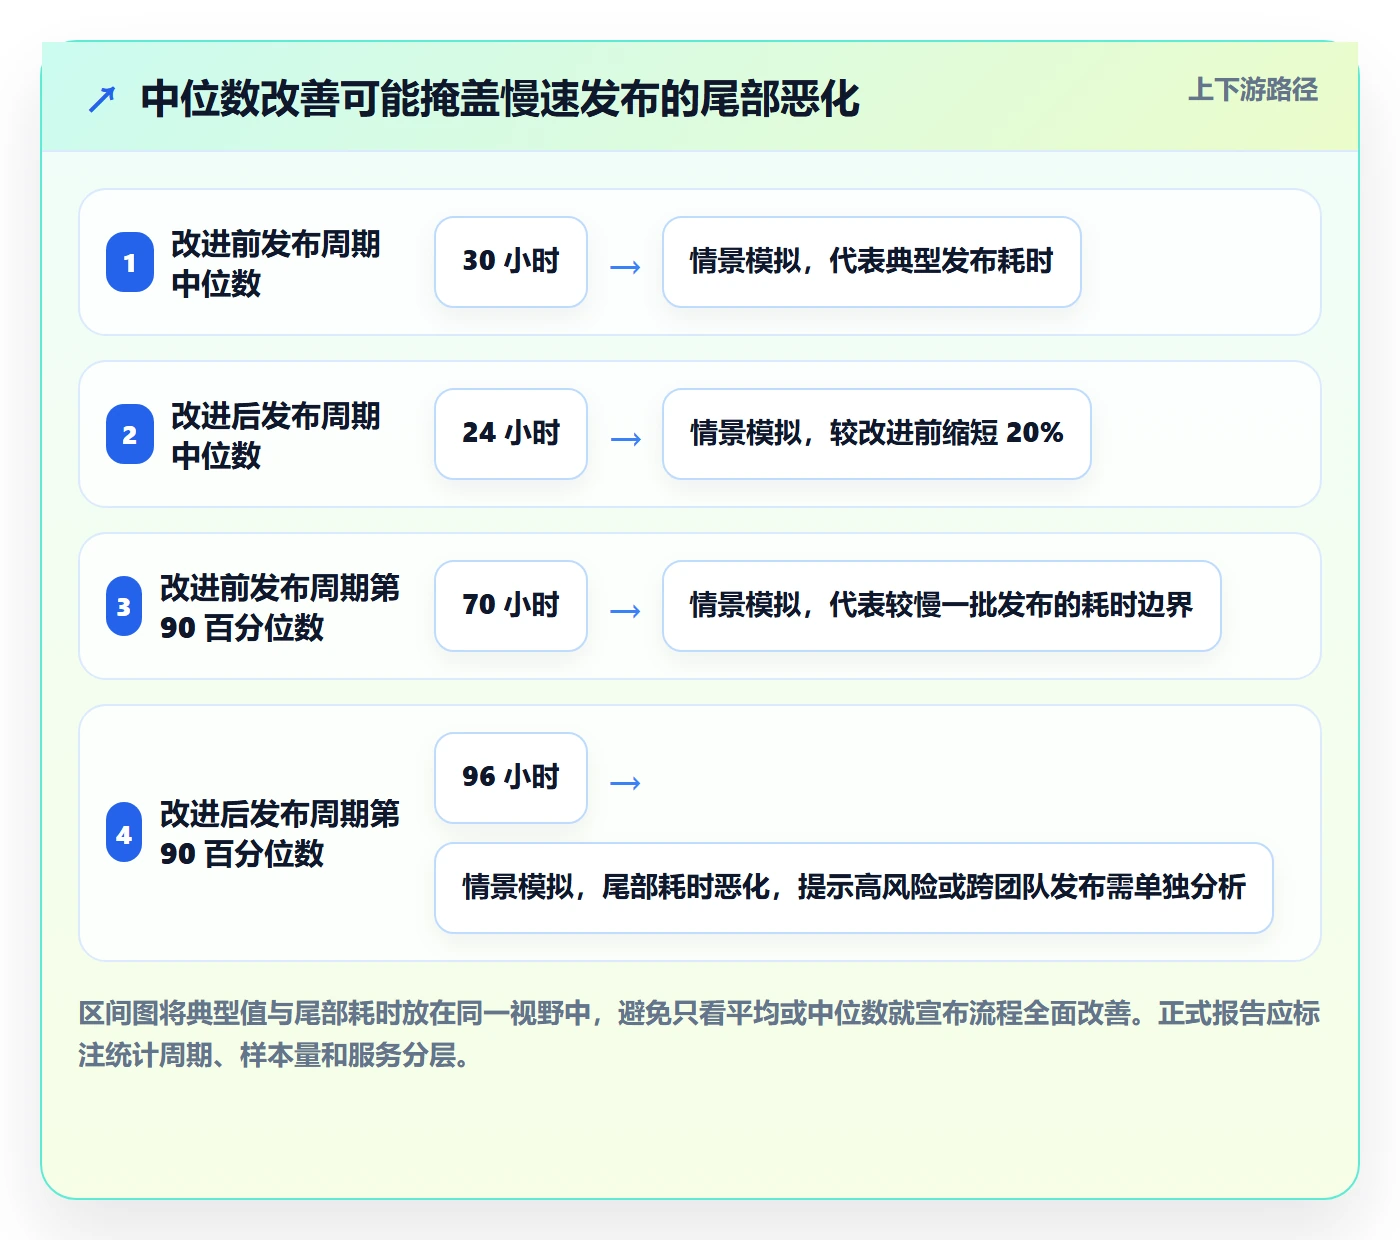Select the 改进后发布周期中位数 label

pyautogui.click(x=276, y=435)
